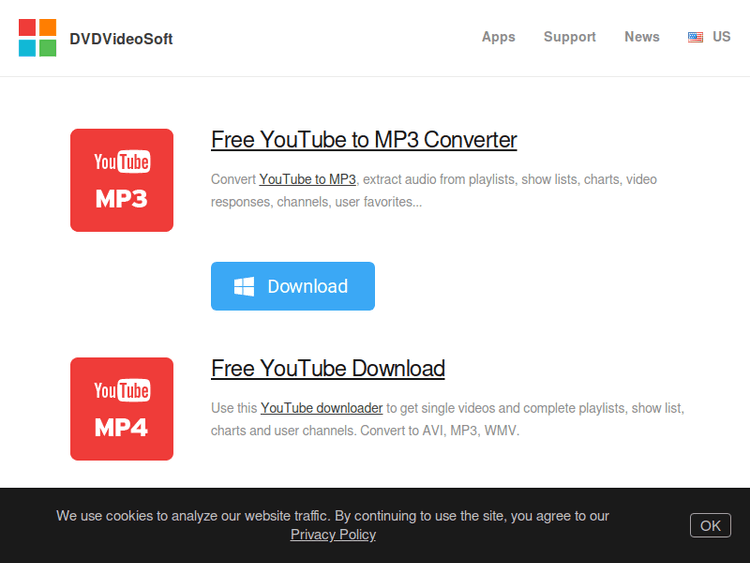The width and height of the screenshot is (750, 563).
Task: Follow the 'YouTube downloader' inline link
Action: [321, 408]
